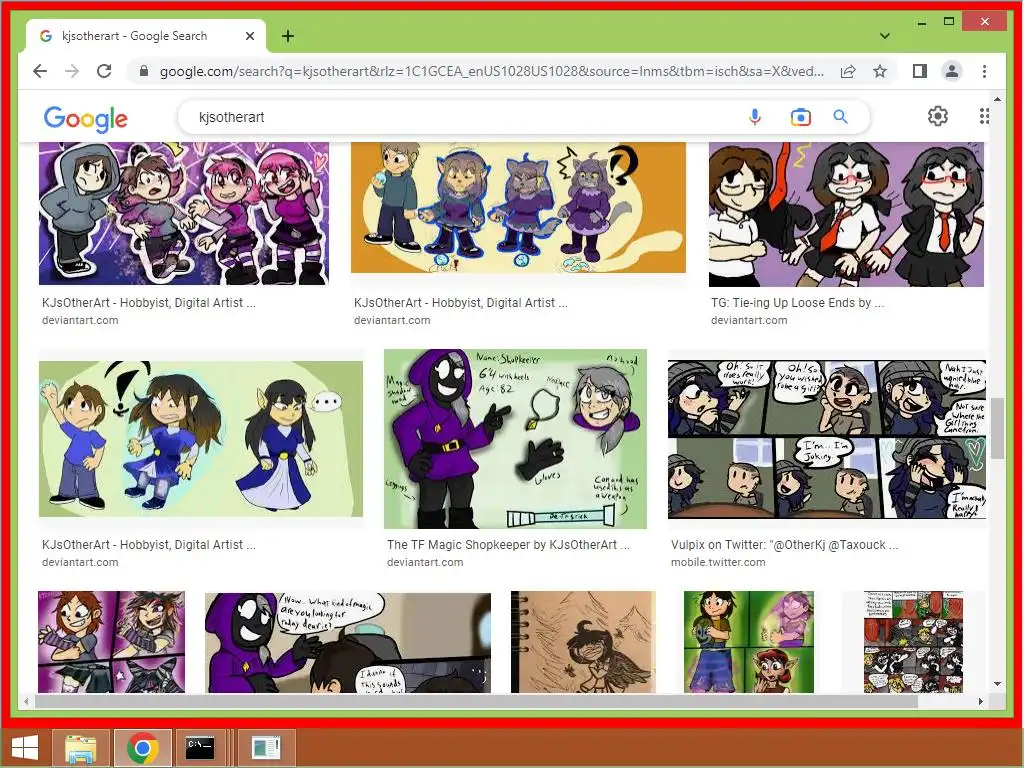Viewport: 1024px width, 768px height.
Task: Click the kjsotherart search input box
Action: (x=457, y=117)
